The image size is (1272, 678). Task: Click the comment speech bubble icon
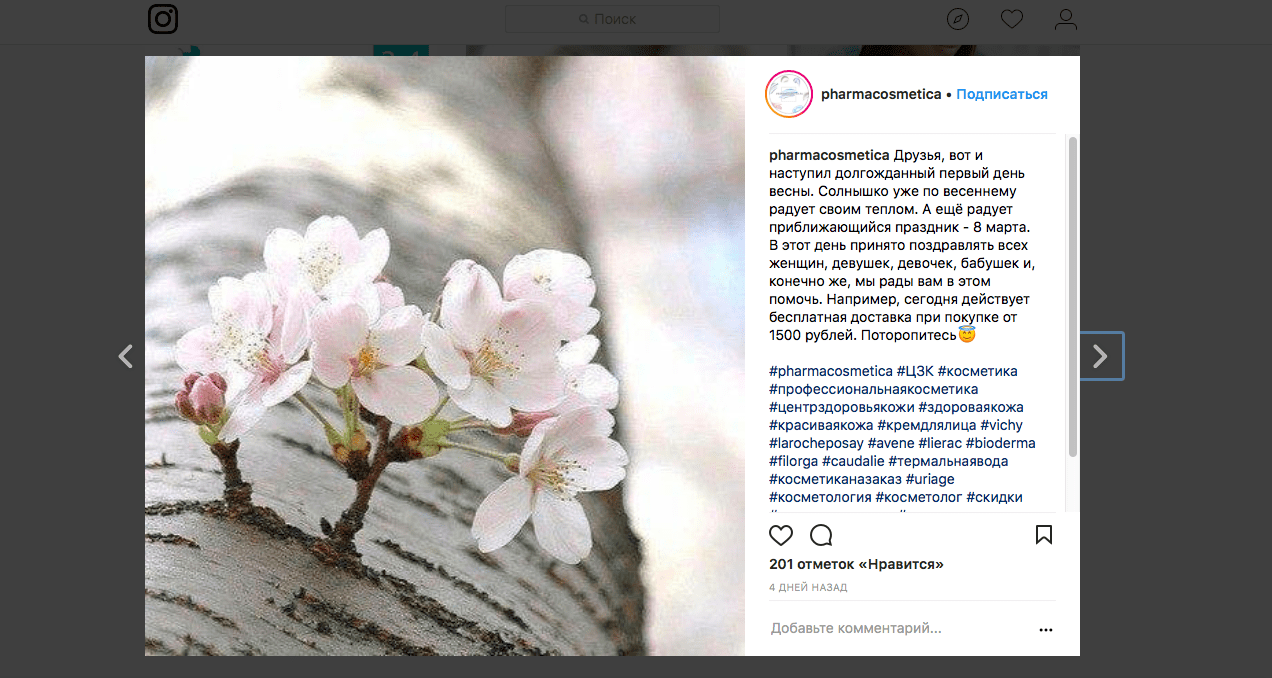click(821, 535)
